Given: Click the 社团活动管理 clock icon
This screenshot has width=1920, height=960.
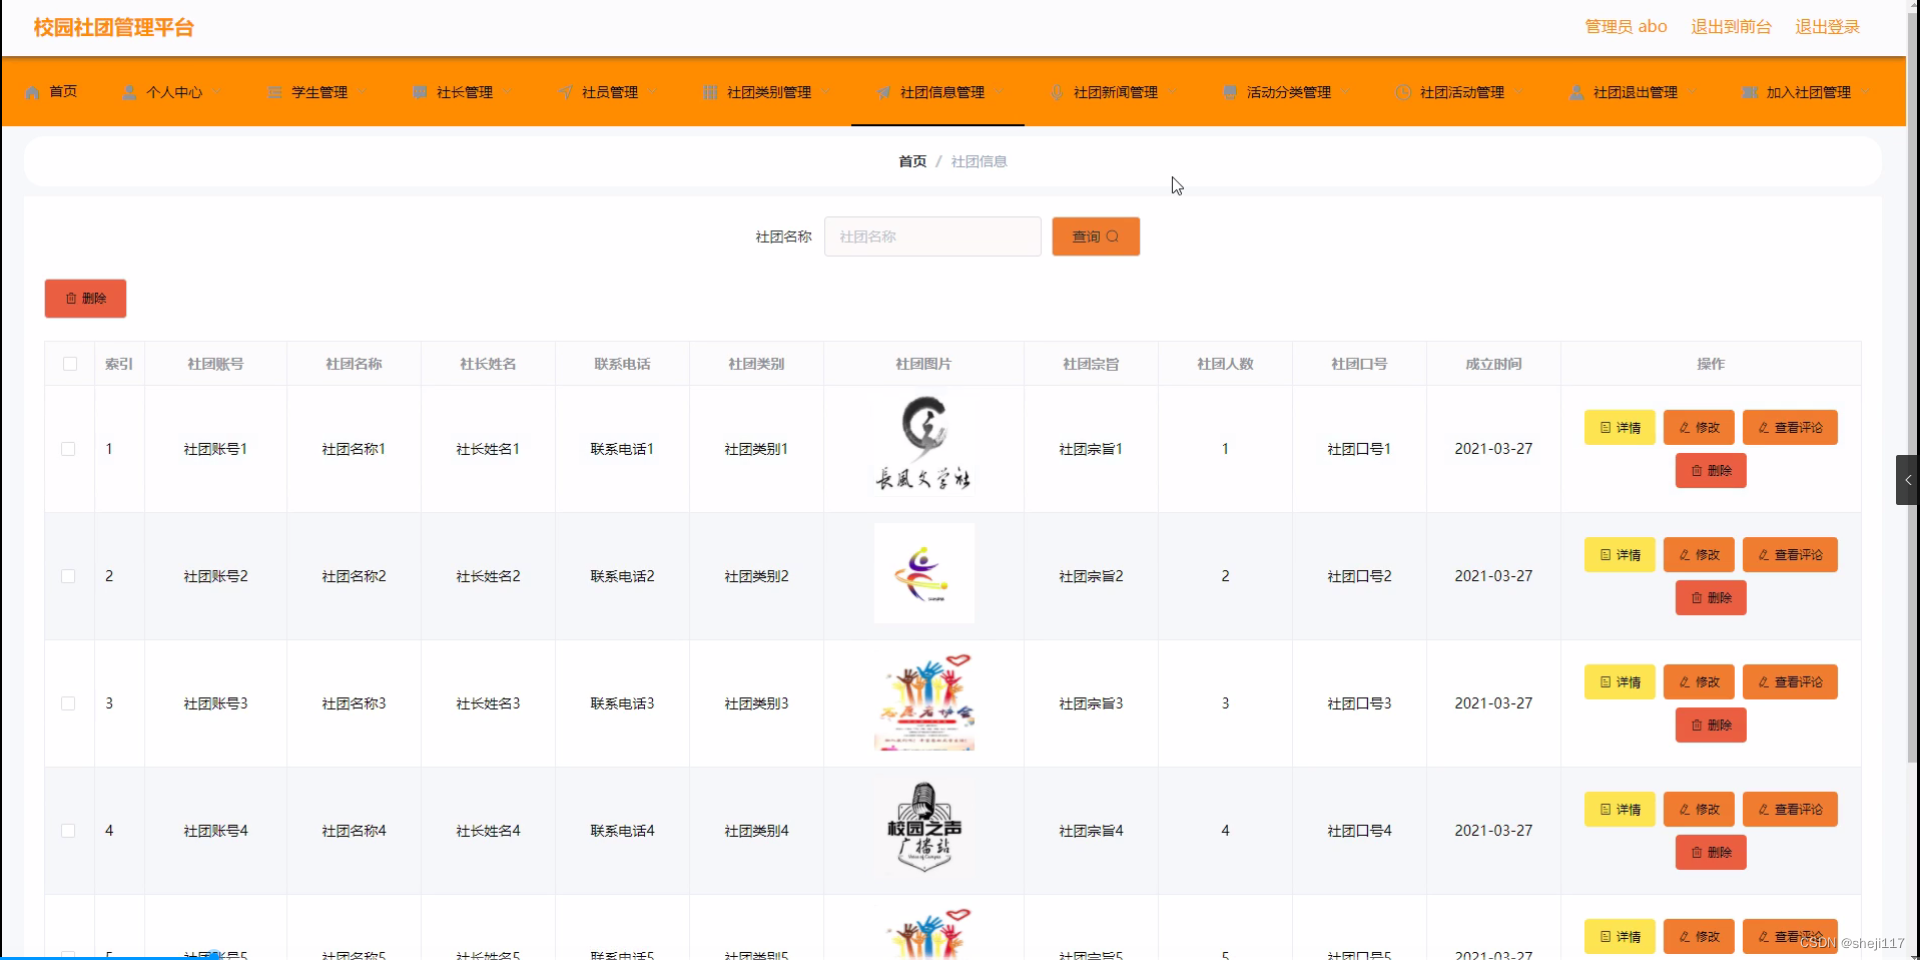Looking at the screenshot, I should (x=1403, y=92).
